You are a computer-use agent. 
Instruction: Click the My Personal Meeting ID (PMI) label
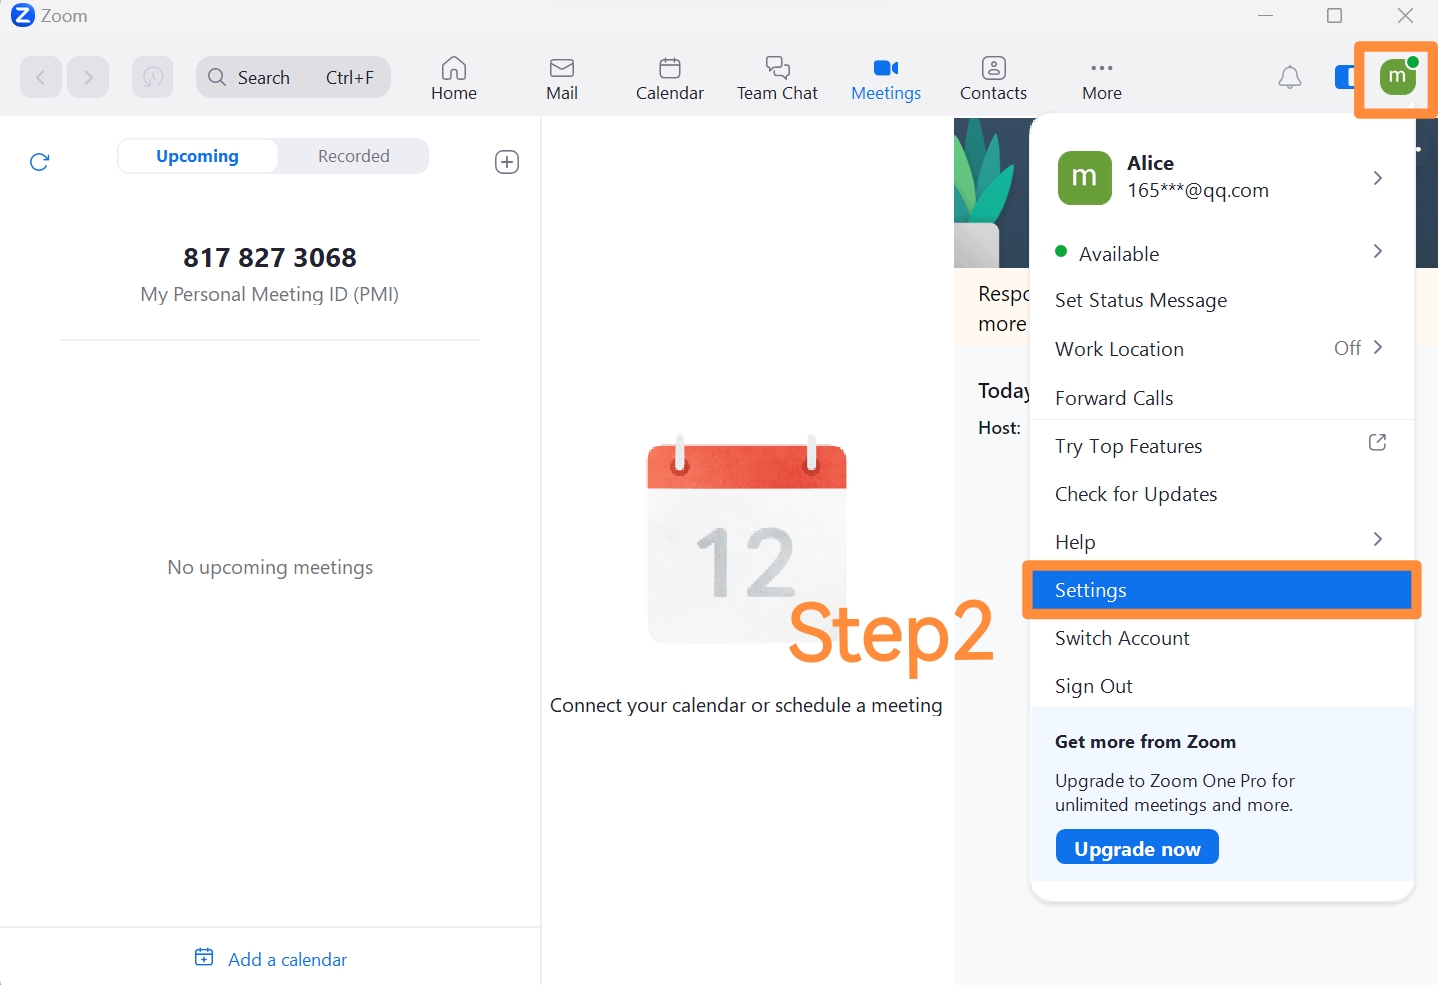[270, 294]
